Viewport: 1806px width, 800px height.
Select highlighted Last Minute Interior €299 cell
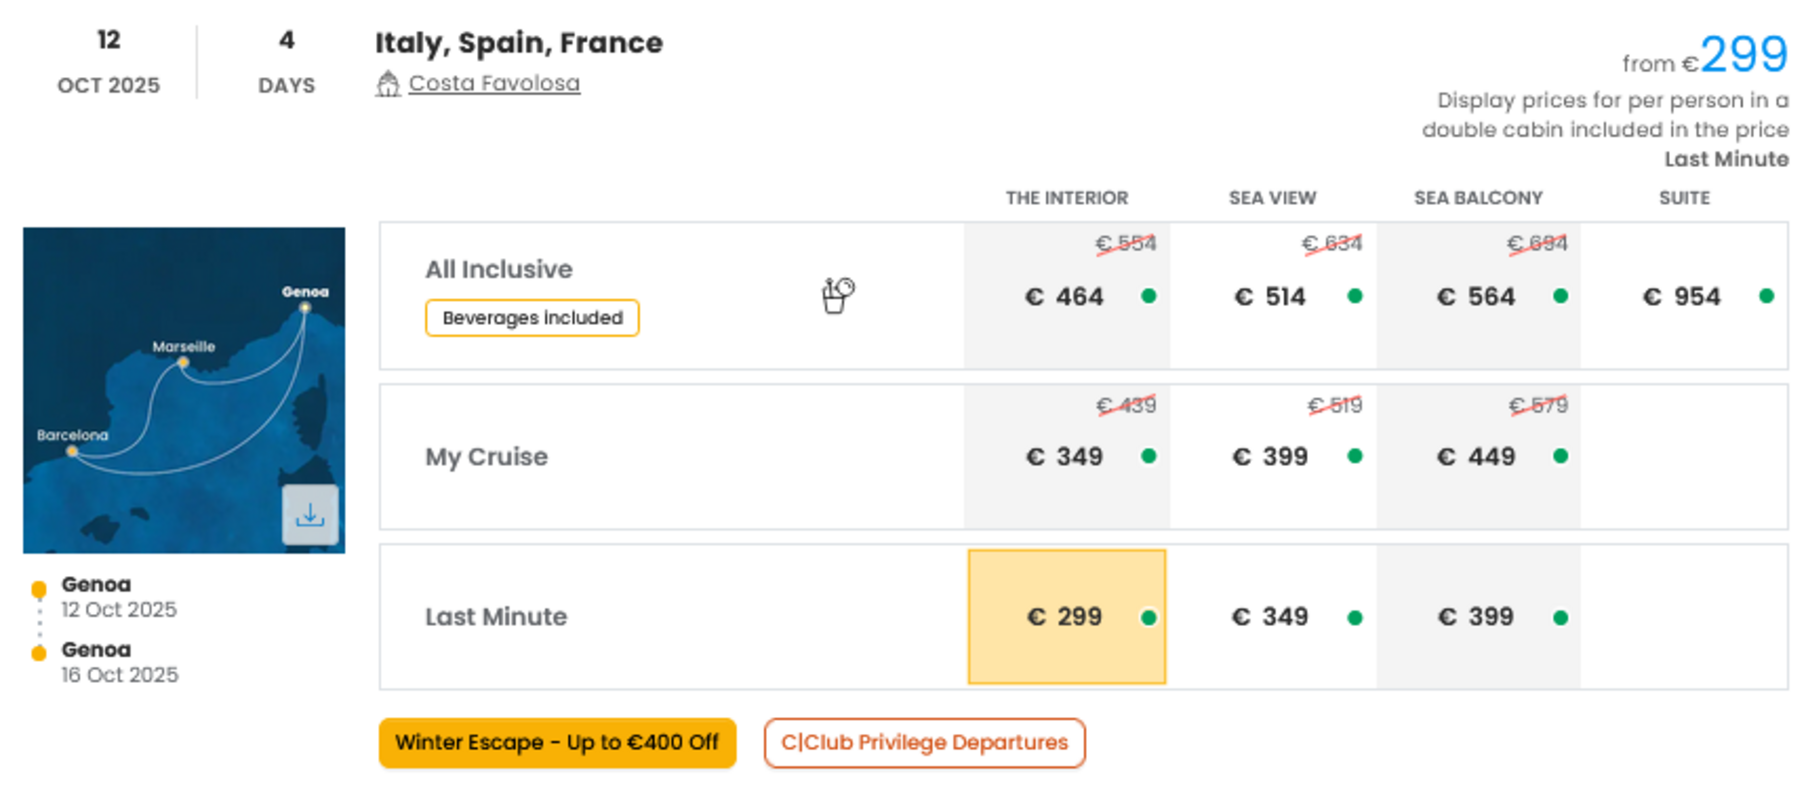[1067, 617]
